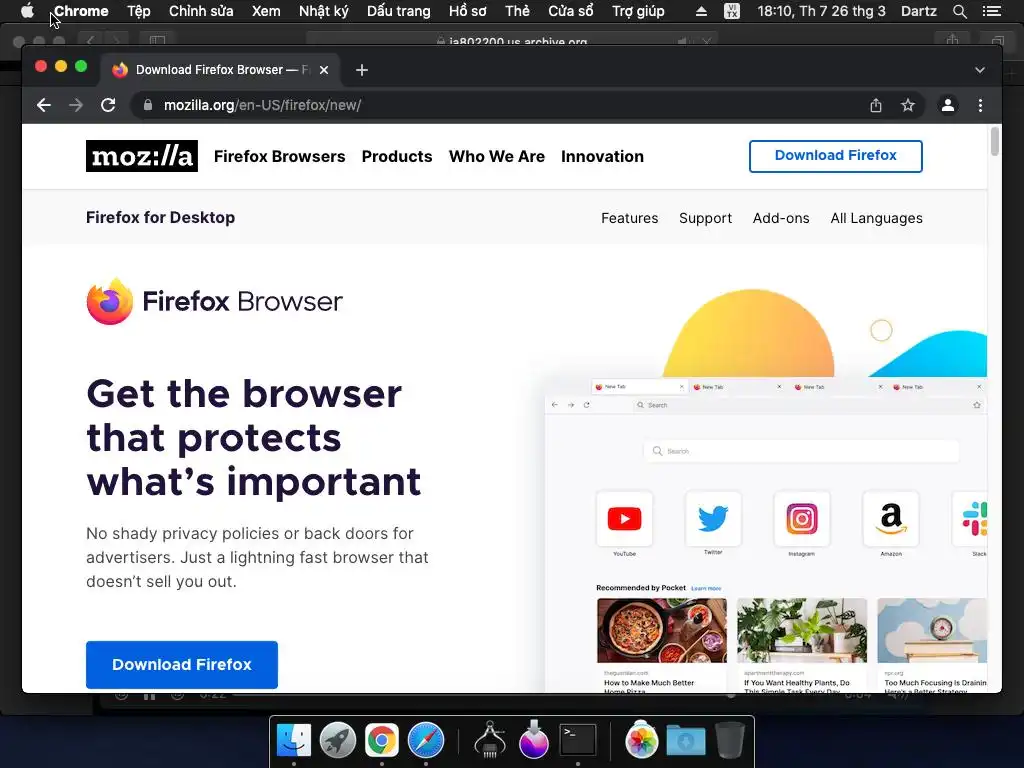The width and height of the screenshot is (1024, 768).
Task: Launch Launchpad rocket icon in the Dock
Action: [x=338, y=740]
